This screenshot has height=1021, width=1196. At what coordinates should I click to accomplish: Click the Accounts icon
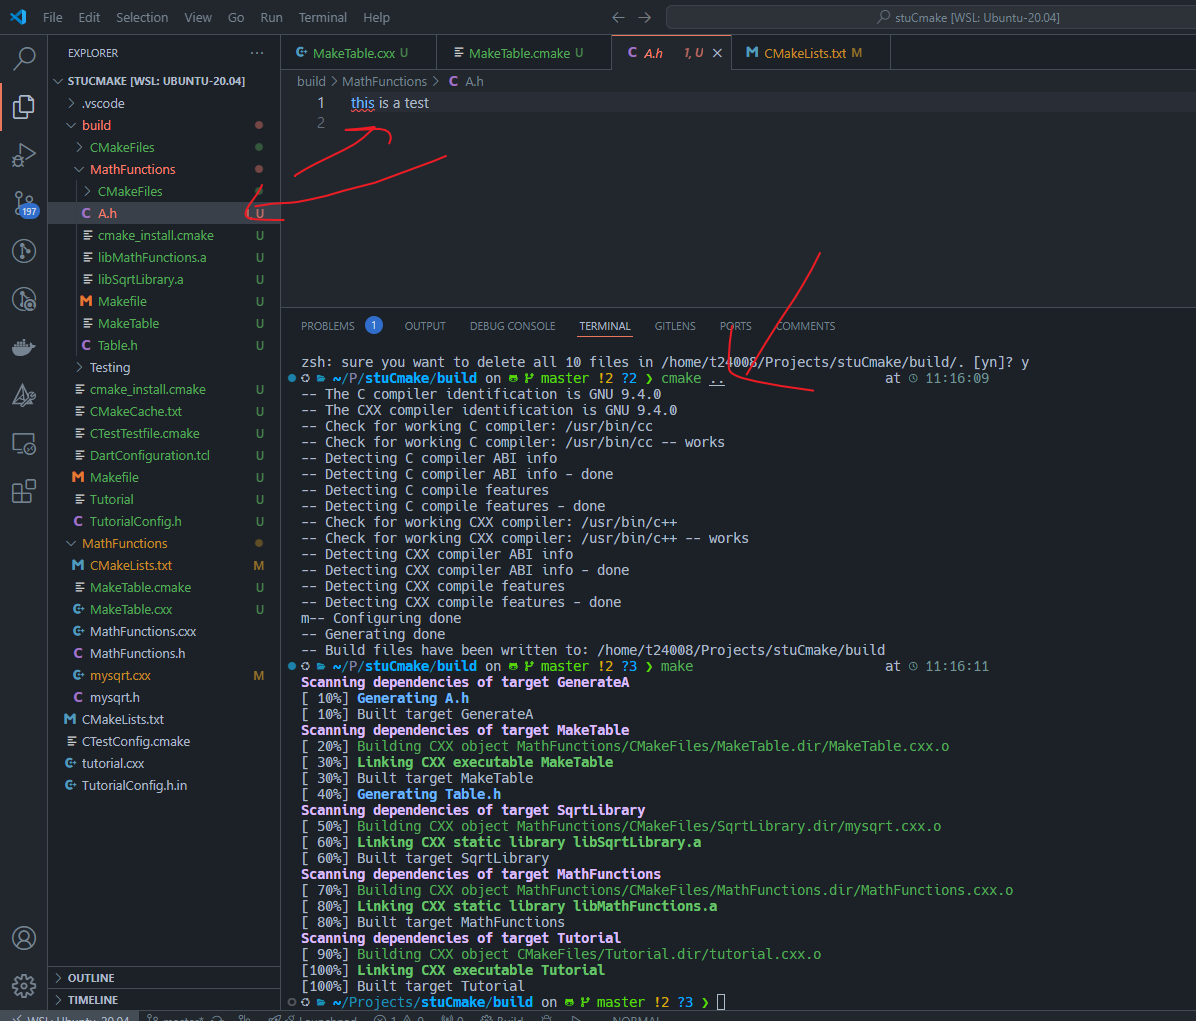24,938
